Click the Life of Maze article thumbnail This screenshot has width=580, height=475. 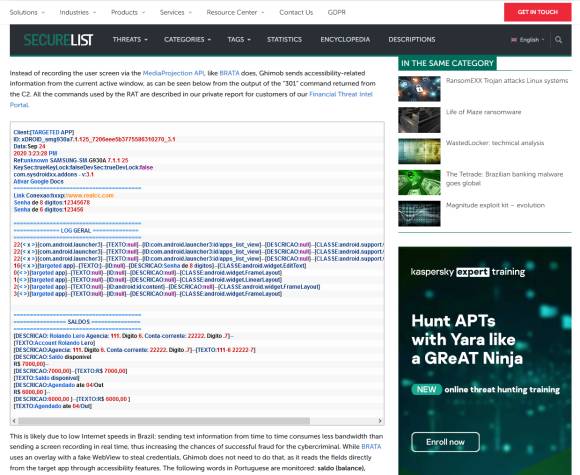(x=419, y=120)
